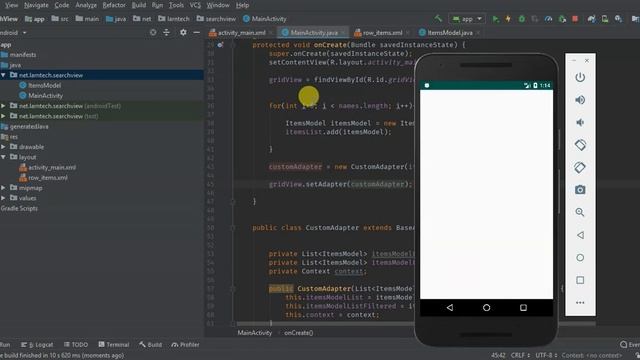Screen dimensions: 640x360
Task: Tap Back in phone navigation bar
Action: point(450,307)
